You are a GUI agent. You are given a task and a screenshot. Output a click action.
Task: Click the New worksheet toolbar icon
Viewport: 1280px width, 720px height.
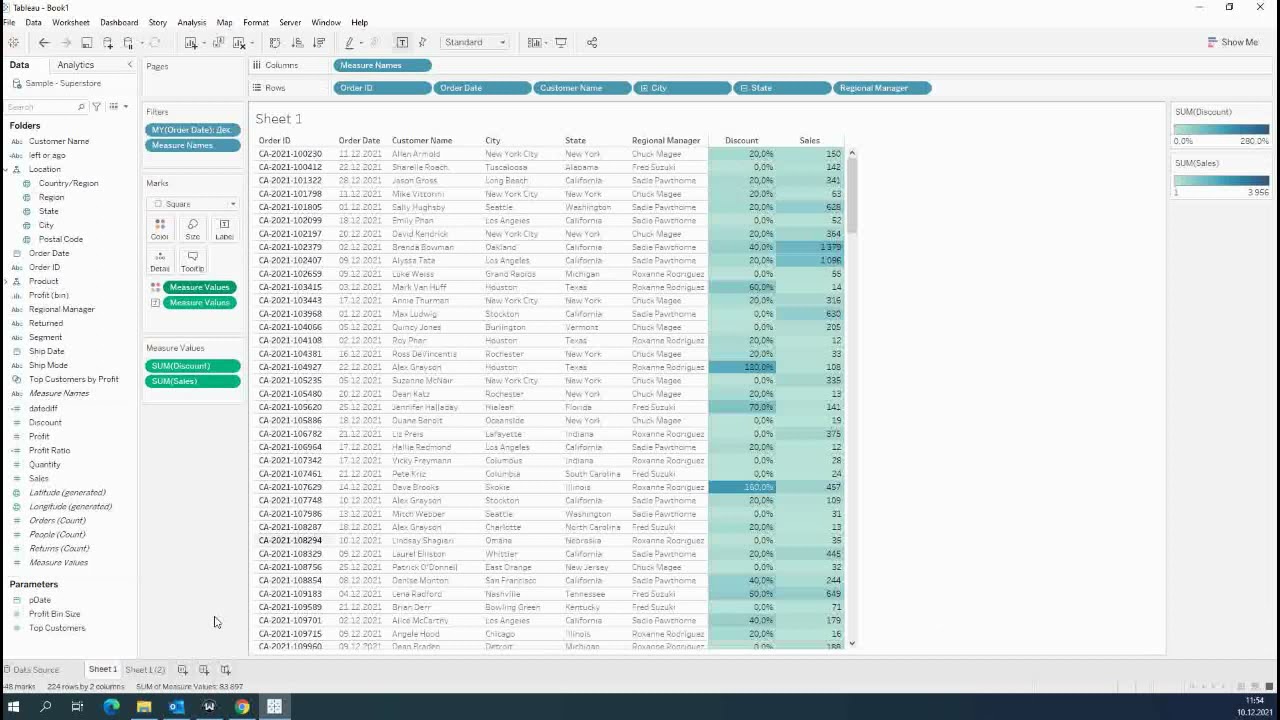click(x=191, y=42)
